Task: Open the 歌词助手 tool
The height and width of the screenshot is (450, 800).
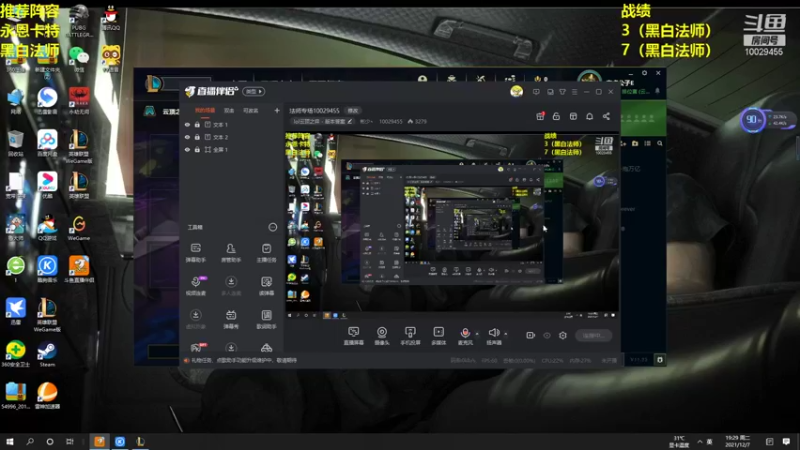Action: [266, 319]
